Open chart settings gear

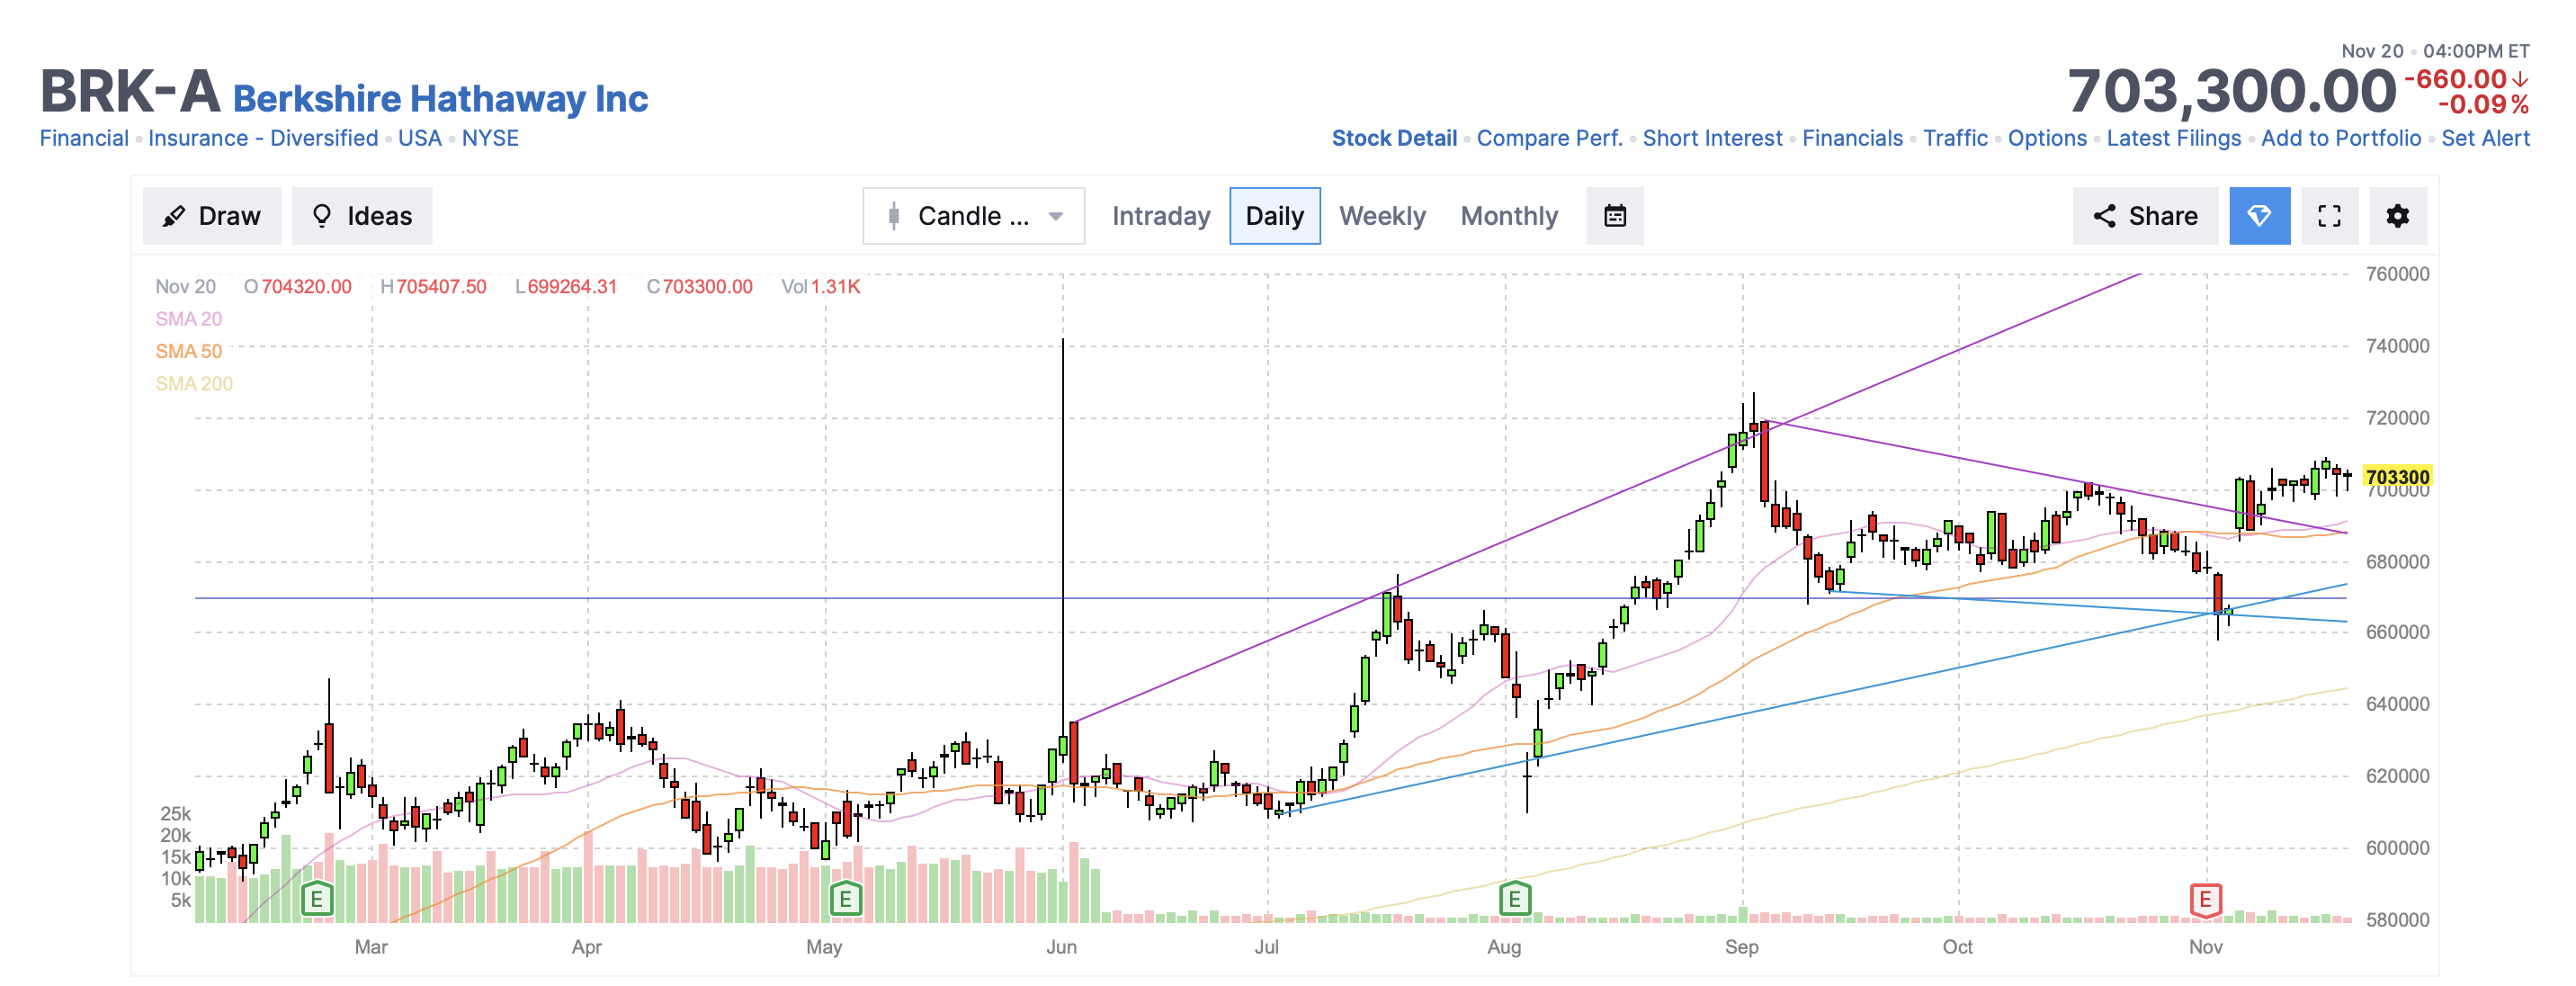tap(2397, 216)
